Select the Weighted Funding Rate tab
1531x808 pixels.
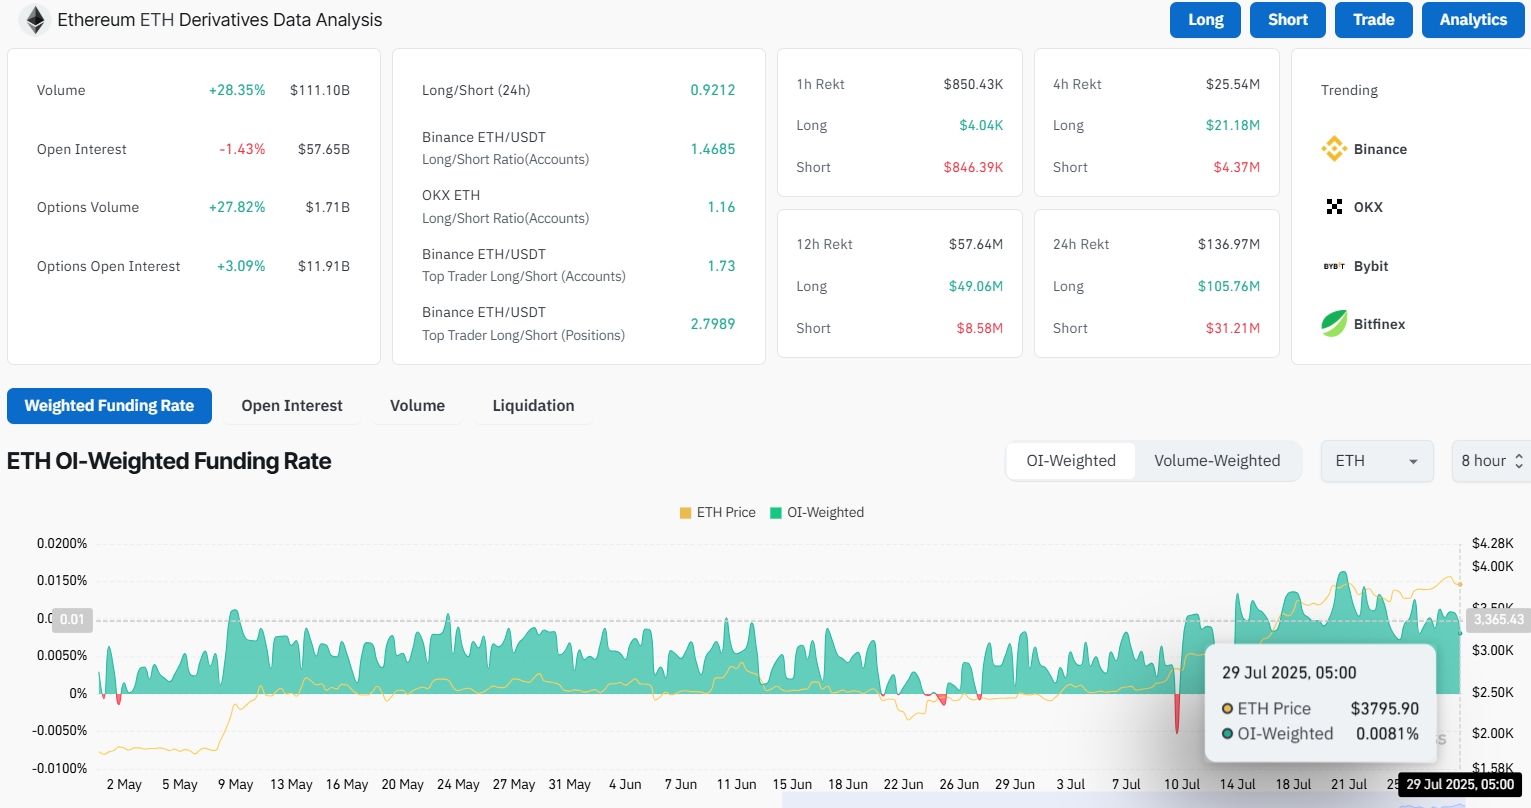[109, 406]
